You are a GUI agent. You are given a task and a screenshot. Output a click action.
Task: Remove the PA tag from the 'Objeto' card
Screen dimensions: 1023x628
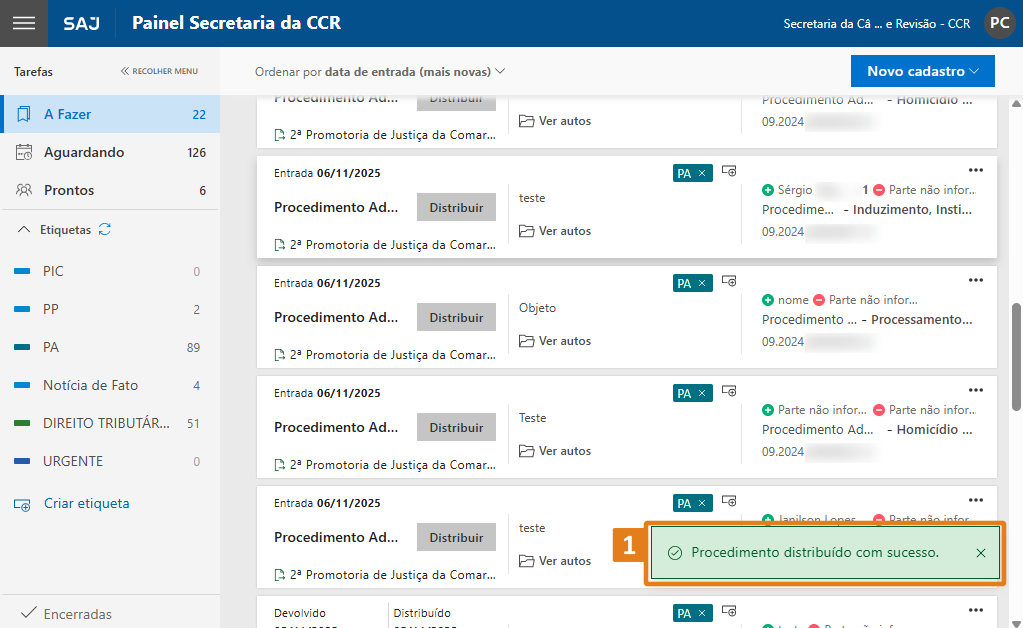tap(702, 283)
